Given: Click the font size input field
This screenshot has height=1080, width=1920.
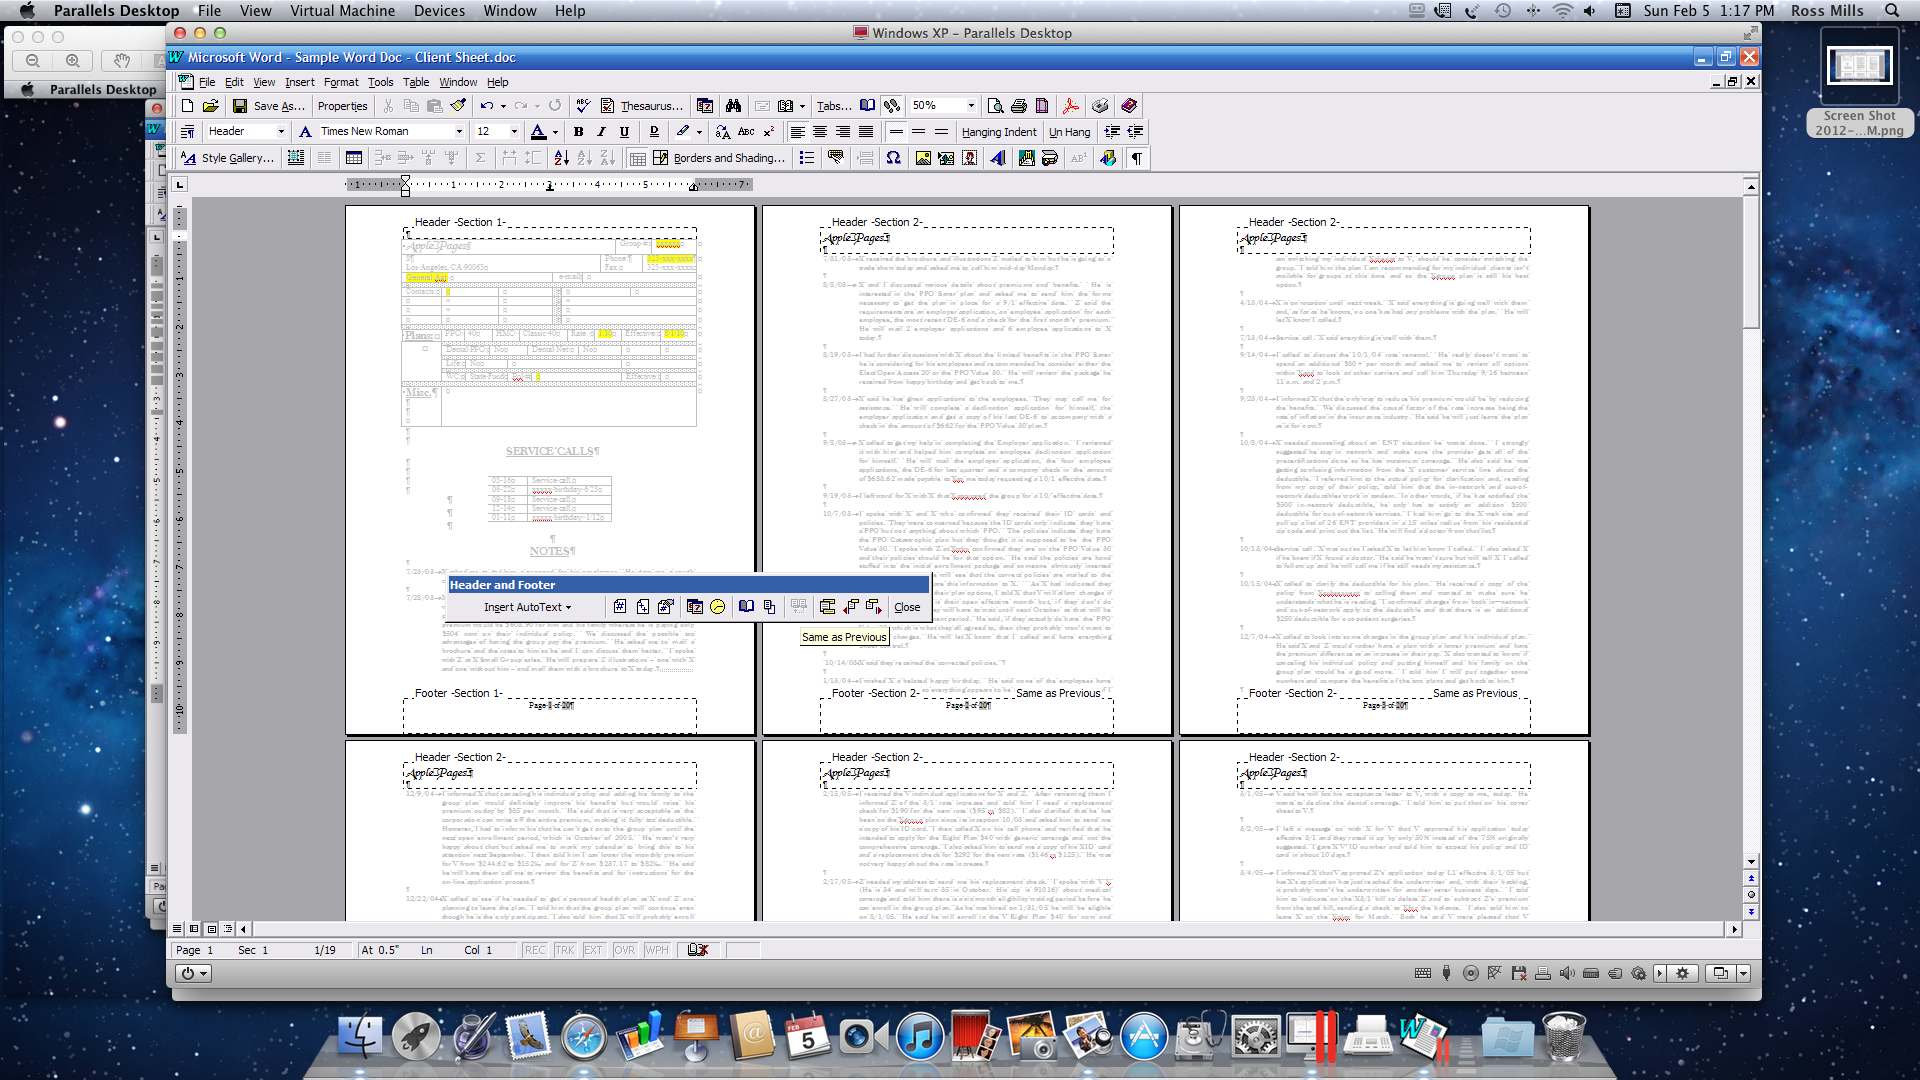Looking at the screenshot, I should tap(490, 132).
